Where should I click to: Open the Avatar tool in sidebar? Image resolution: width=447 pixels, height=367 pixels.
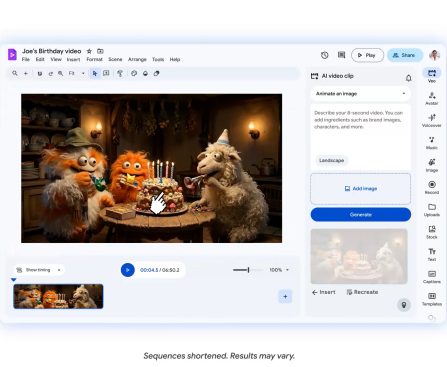point(432,98)
